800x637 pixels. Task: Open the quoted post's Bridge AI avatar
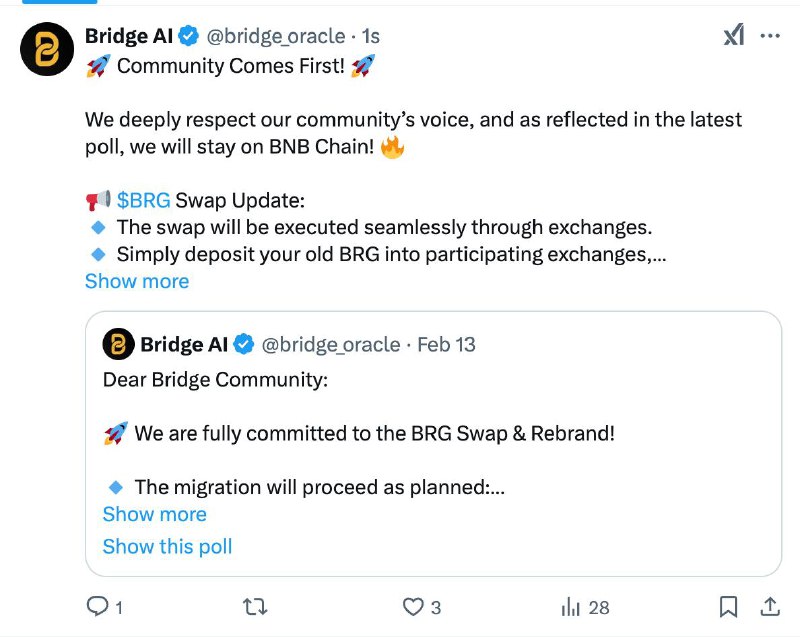coord(118,344)
